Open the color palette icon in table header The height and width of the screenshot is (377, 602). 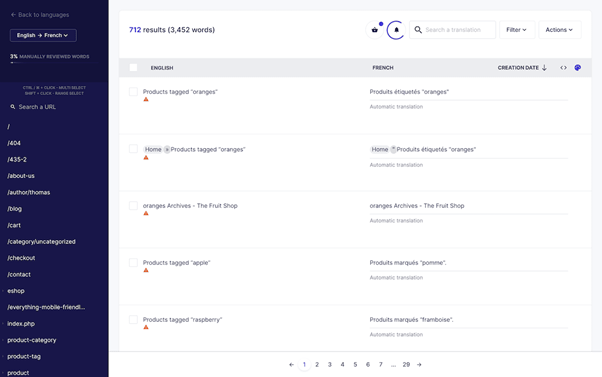[577, 68]
